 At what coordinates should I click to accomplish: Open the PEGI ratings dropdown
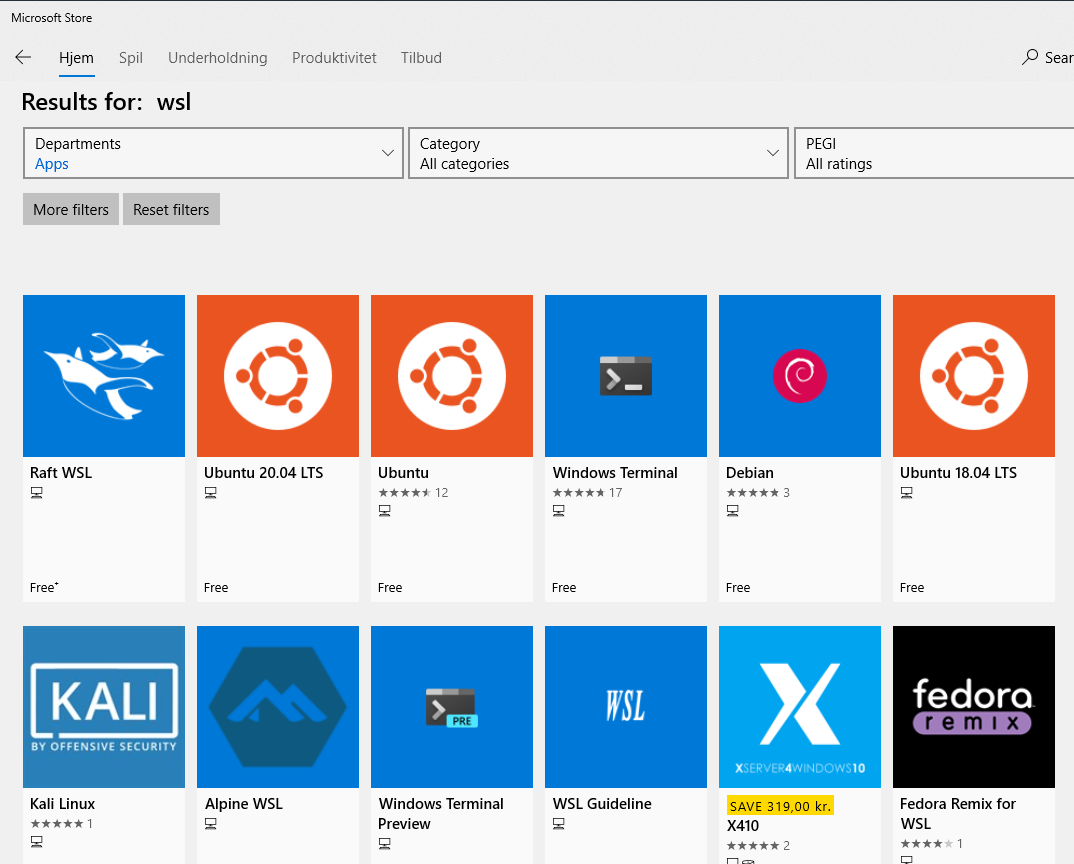pos(934,153)
